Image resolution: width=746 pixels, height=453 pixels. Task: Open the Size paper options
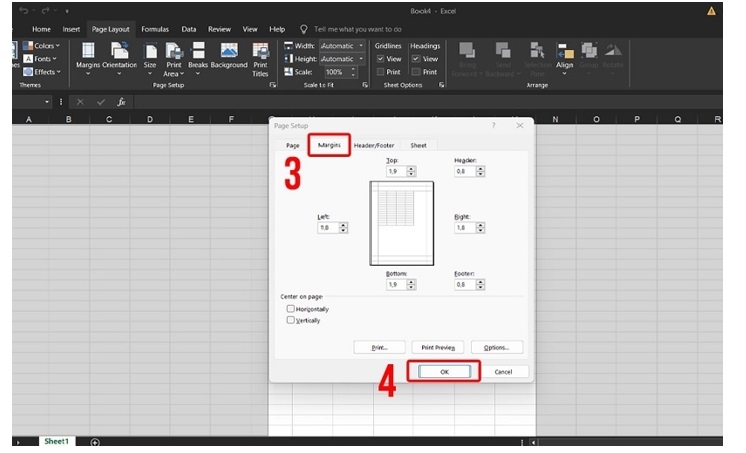[150, 55]
